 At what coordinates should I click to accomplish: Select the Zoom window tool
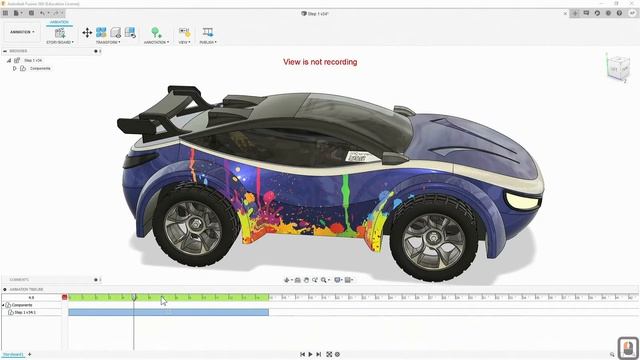click(315, 280)
